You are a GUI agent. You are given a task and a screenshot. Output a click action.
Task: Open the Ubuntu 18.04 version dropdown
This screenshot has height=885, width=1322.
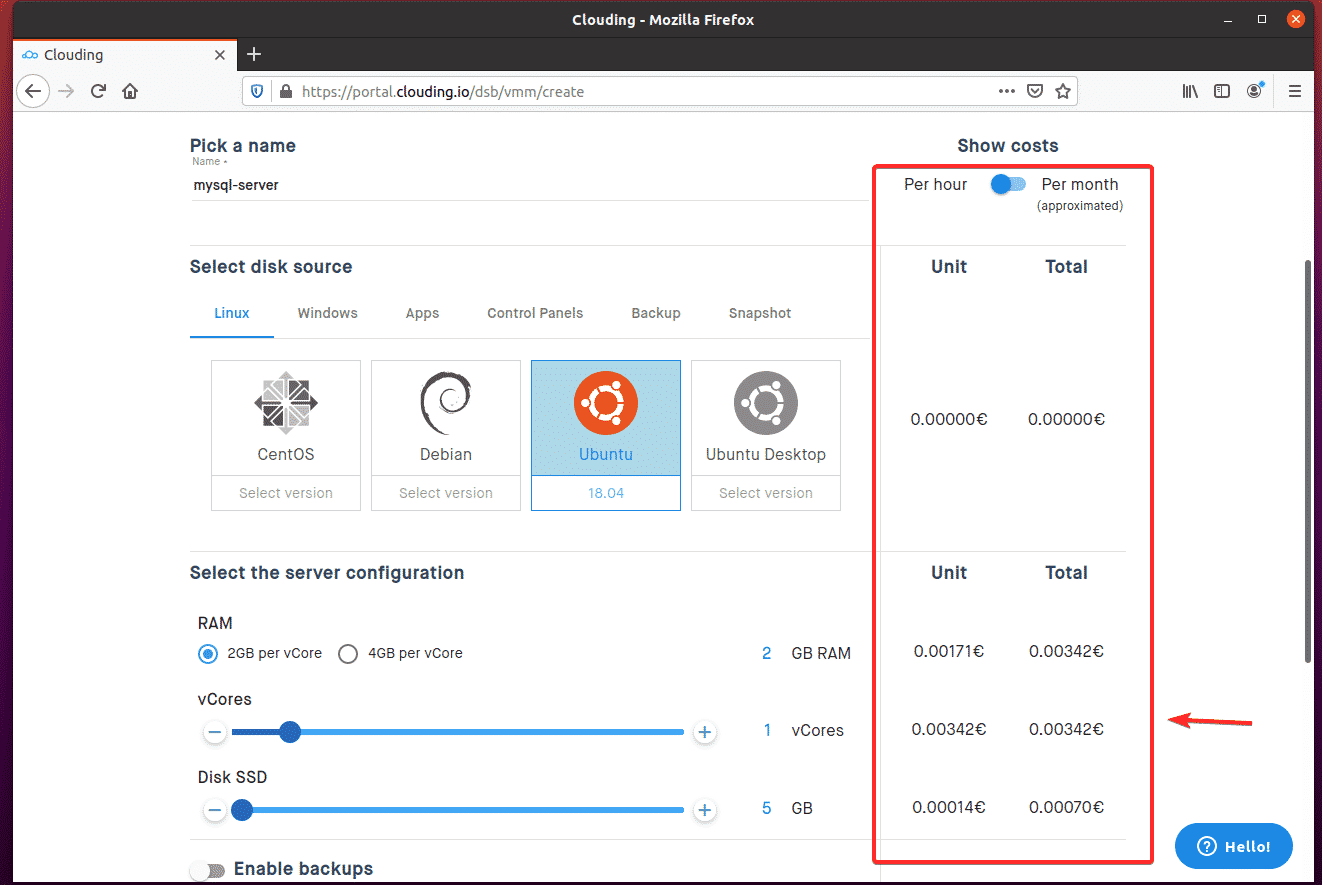(x=606, y=493)
